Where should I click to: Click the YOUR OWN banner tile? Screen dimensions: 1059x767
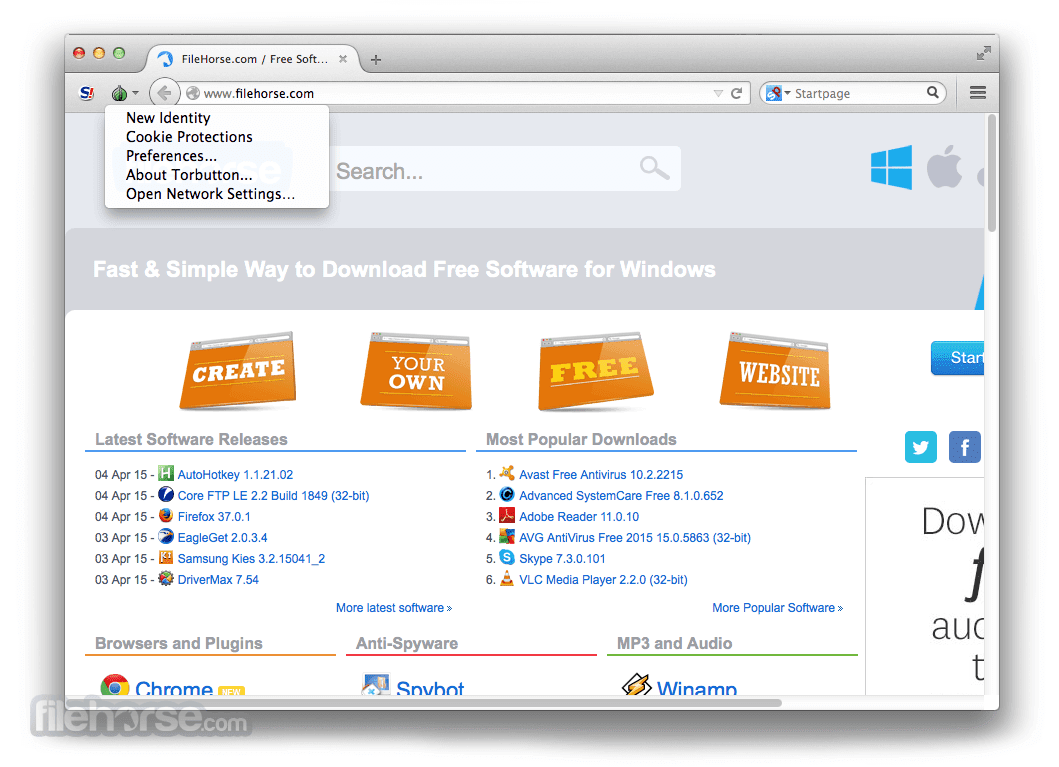point(417,371)
